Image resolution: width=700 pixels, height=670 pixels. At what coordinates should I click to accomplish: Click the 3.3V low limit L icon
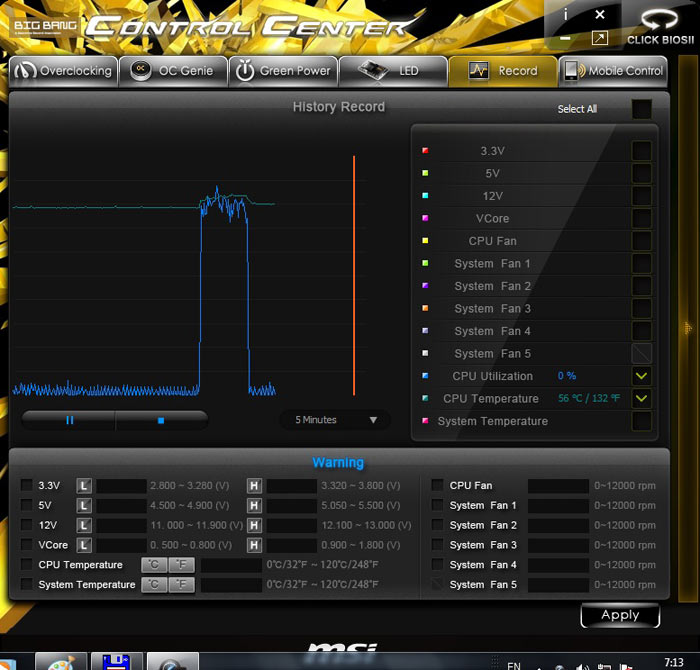(x=84, y=485)
